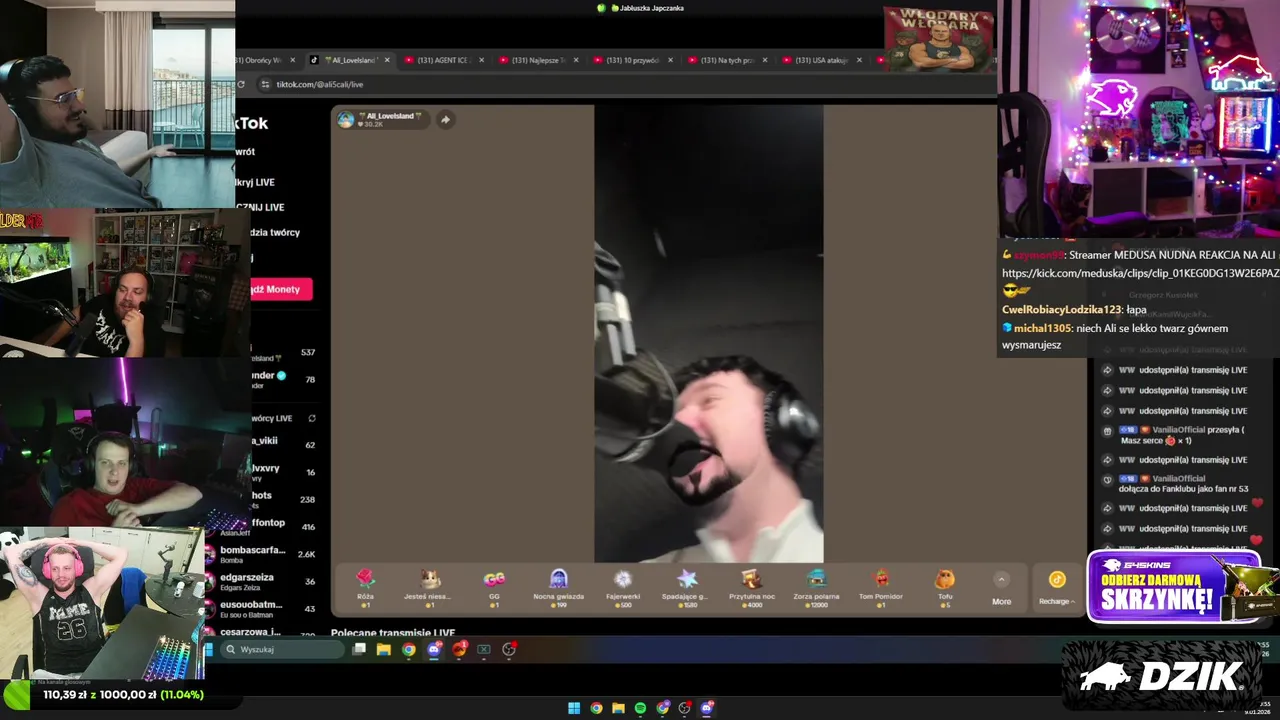Send the Fajerwerki gift
1280x720 pixels.
tap(623, 587)
